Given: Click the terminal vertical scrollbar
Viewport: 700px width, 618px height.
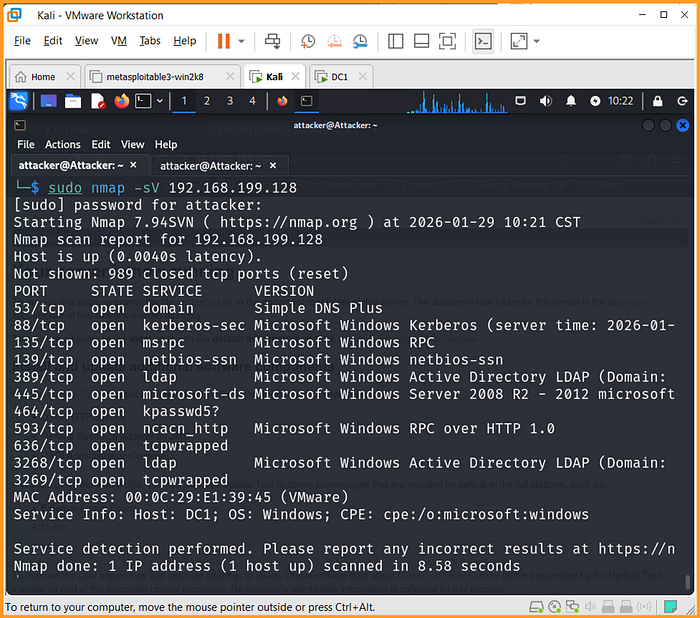Looking at the screenshot, I should tap(688, 581).
